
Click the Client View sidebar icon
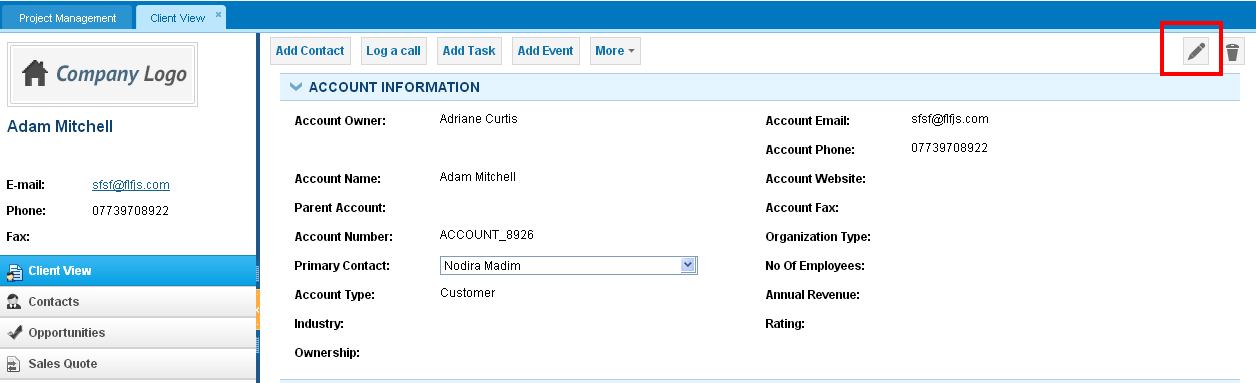pyautogui.click(x=14, y=271)
